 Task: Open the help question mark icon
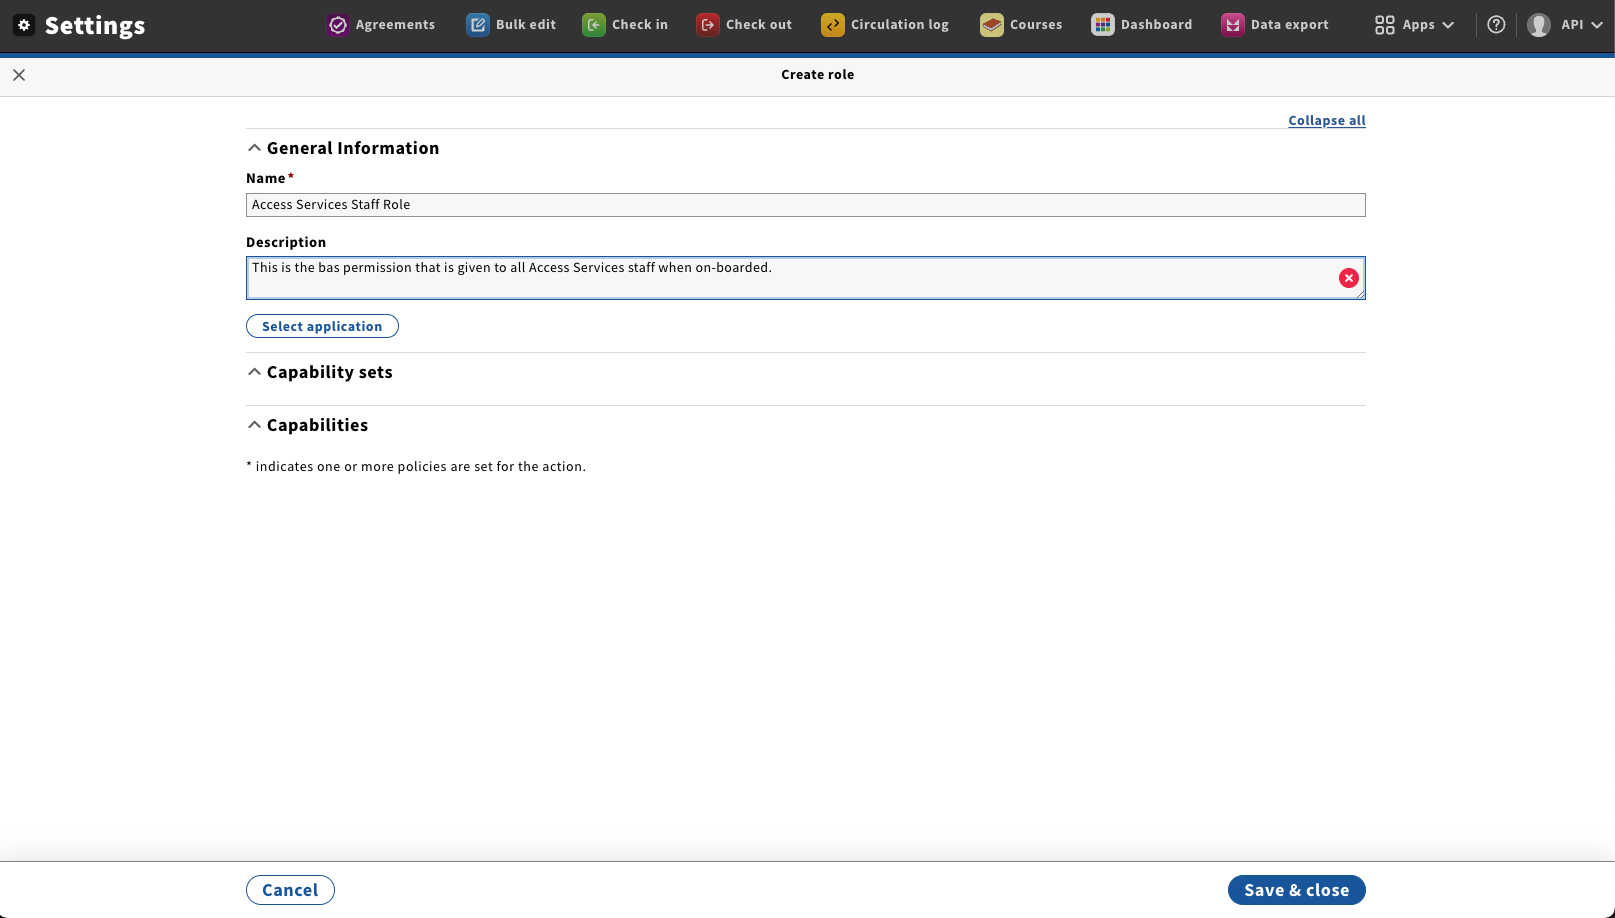point(1496,25)
